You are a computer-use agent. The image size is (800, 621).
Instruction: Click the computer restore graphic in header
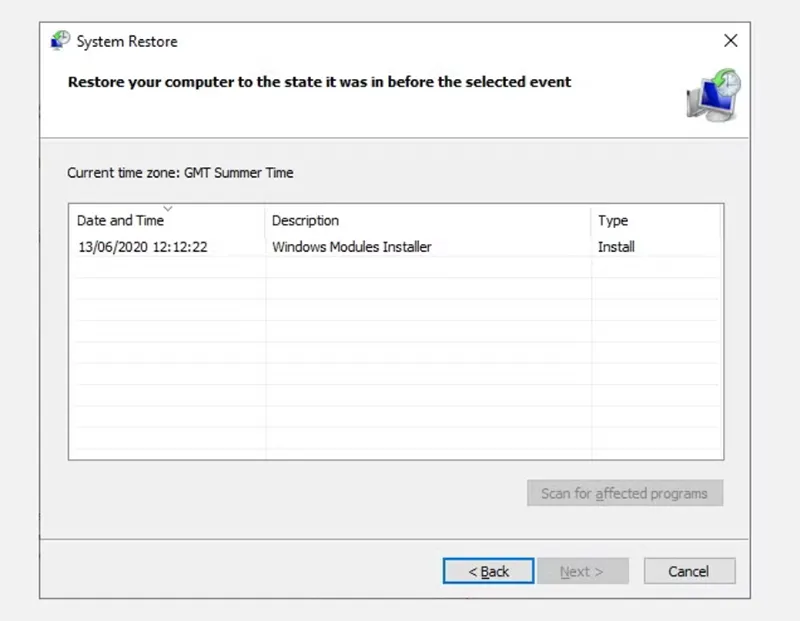pyautogui.click(x=713, y=95)
